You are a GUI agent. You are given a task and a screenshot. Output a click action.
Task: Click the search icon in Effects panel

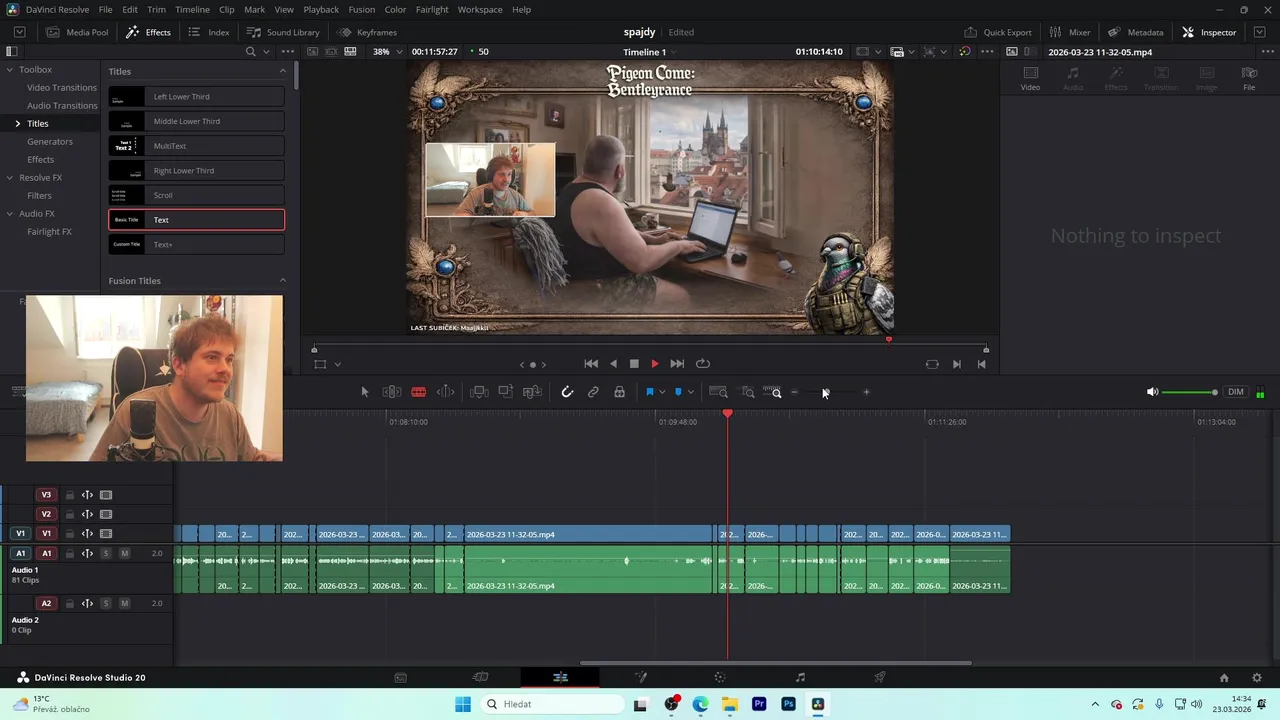coord(251,51)
